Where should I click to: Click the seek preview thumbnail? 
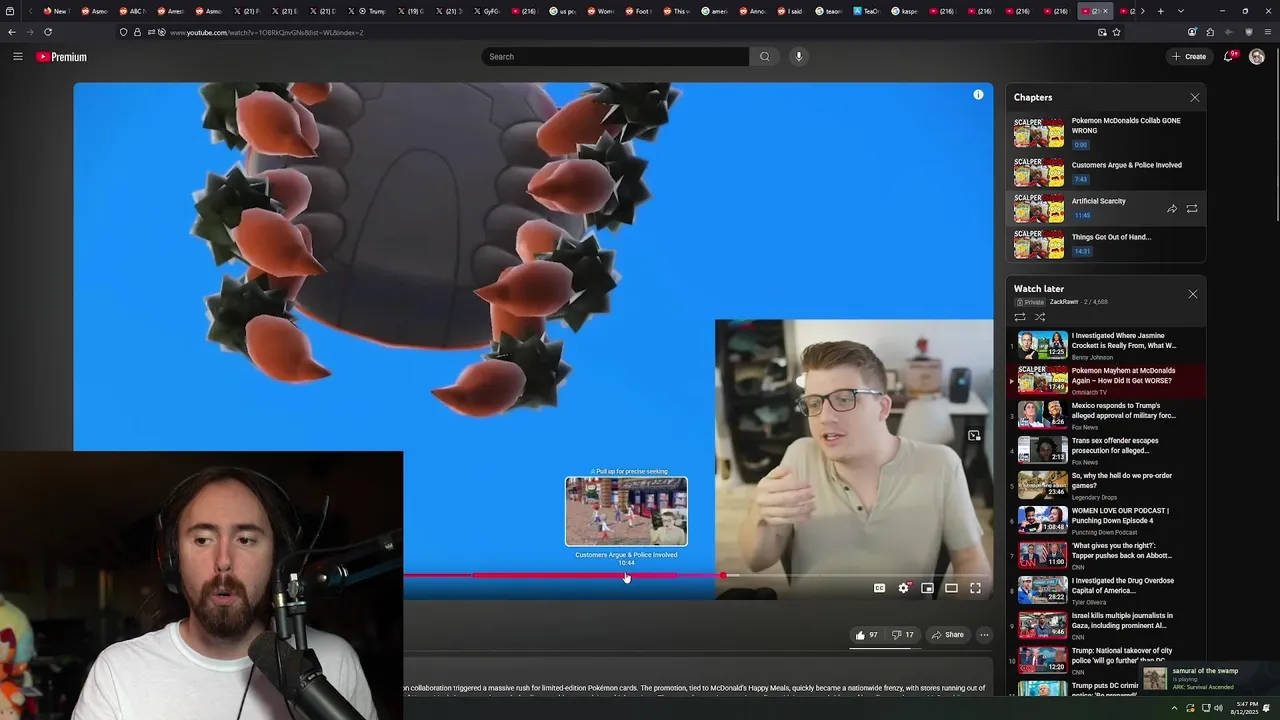click(626, 511)
